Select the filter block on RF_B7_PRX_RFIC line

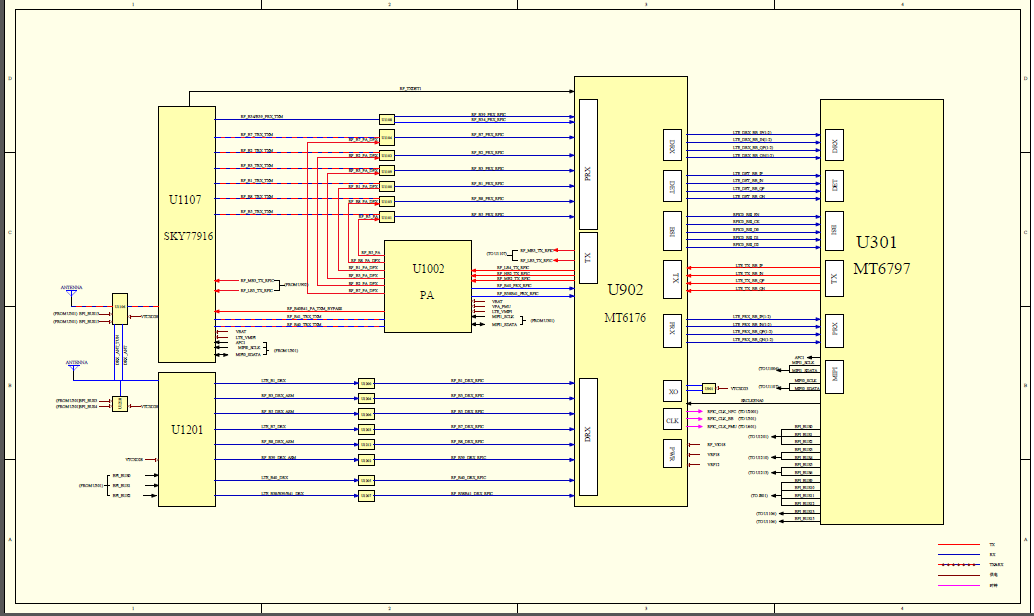coord(387,138)
